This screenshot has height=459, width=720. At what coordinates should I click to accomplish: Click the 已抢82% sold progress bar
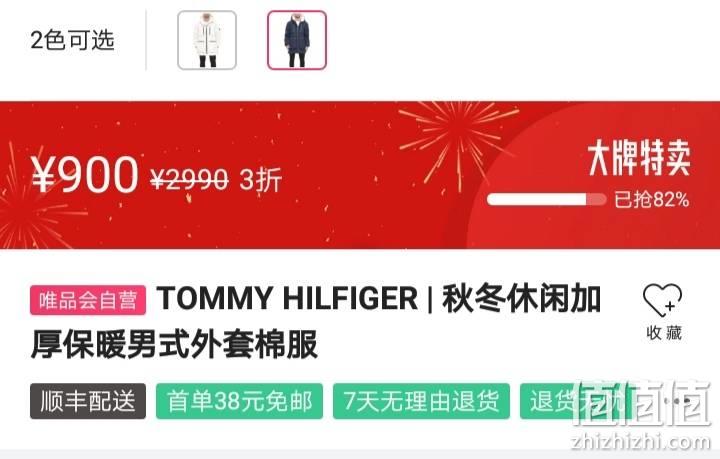(546, 200)
